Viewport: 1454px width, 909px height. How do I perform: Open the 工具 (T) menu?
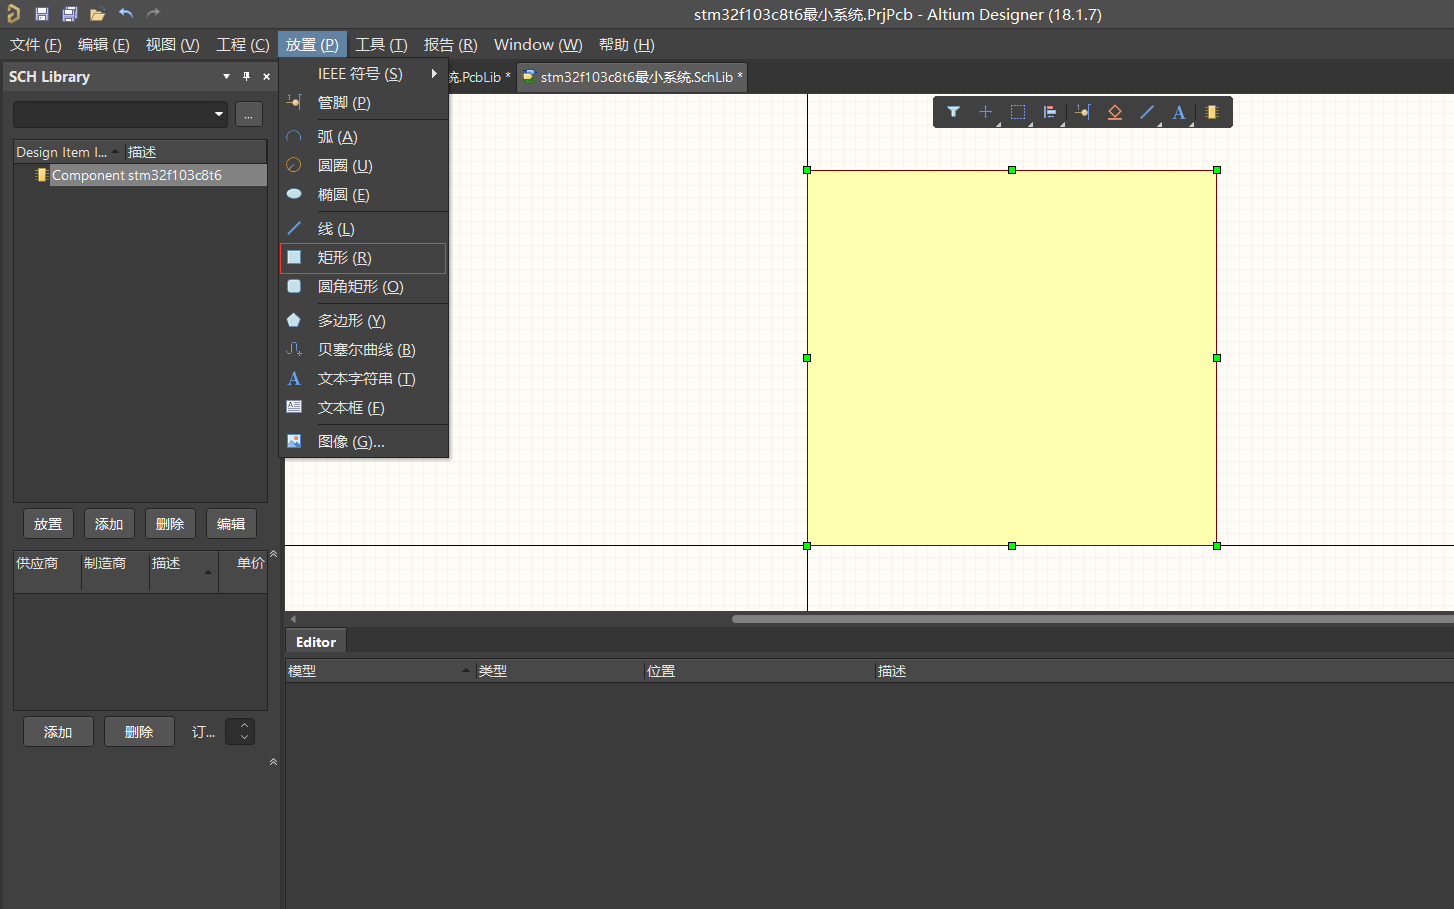(381, 45)
